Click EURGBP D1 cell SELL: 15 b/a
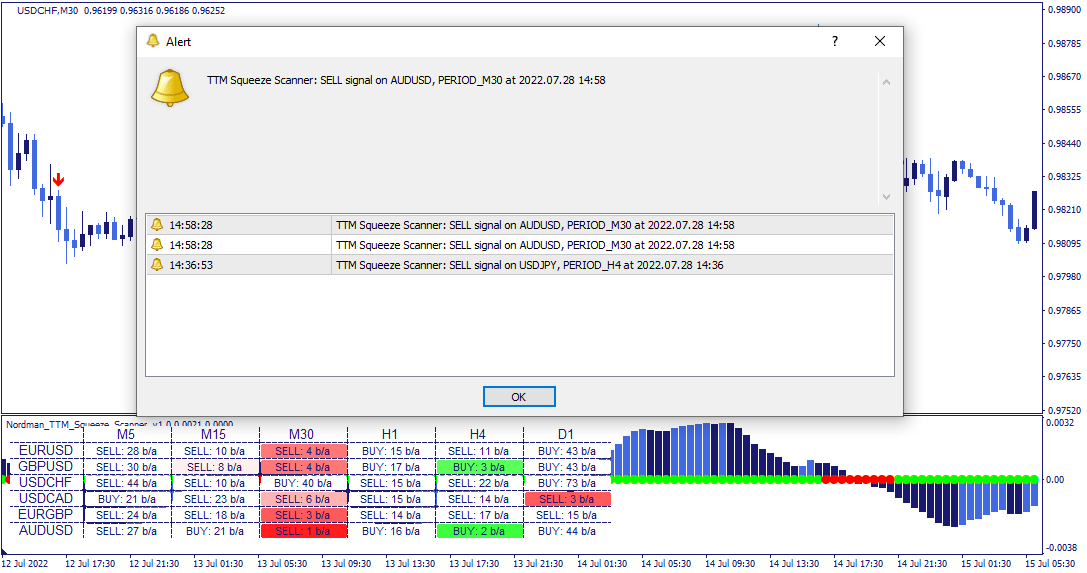This screenshot has height=573, width=1087. click(568, 515)
